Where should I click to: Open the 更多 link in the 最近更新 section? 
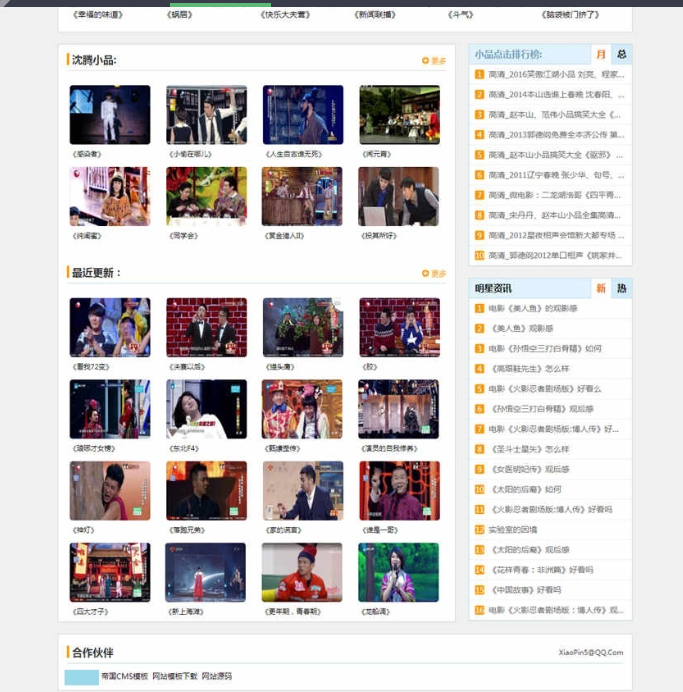[434, 273]
